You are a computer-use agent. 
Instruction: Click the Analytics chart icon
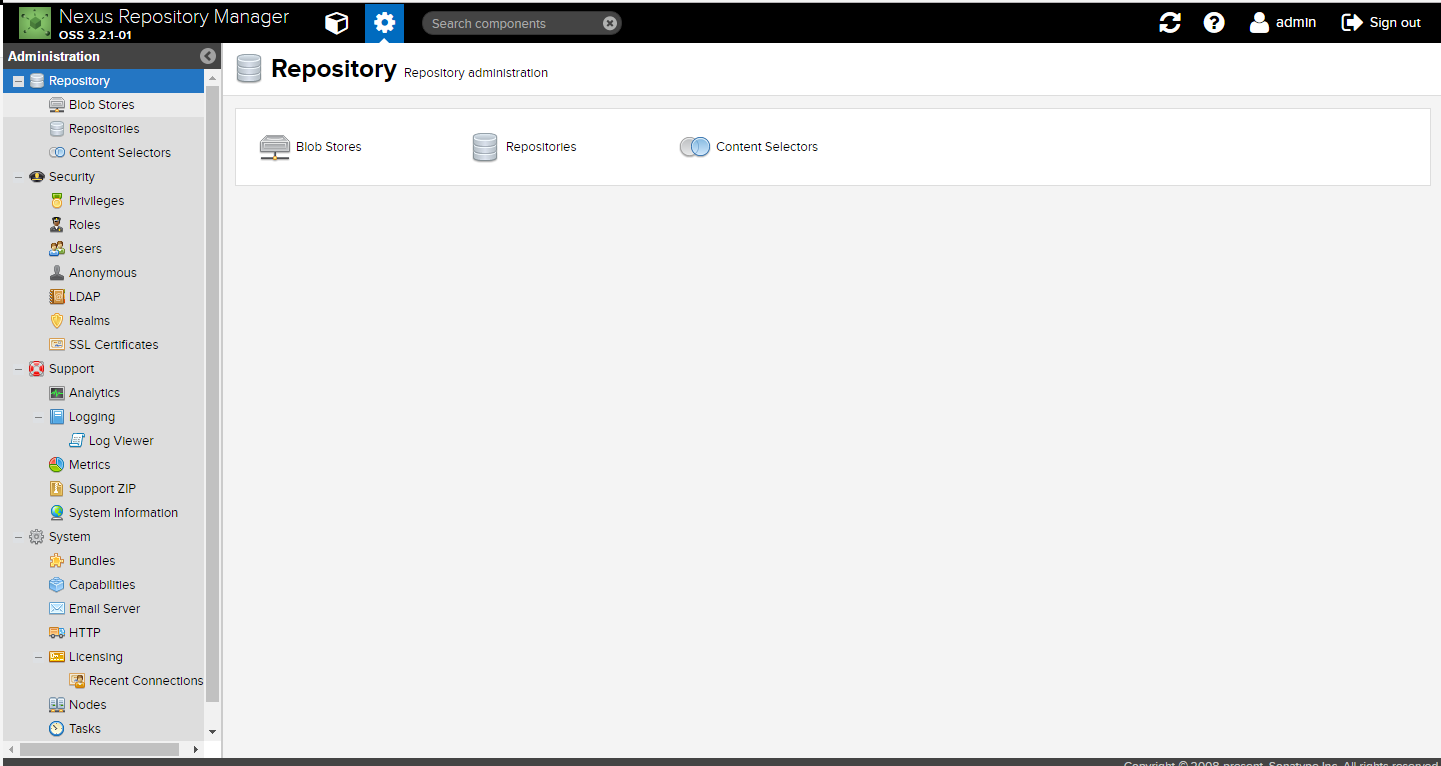click(x=57, y=392)
